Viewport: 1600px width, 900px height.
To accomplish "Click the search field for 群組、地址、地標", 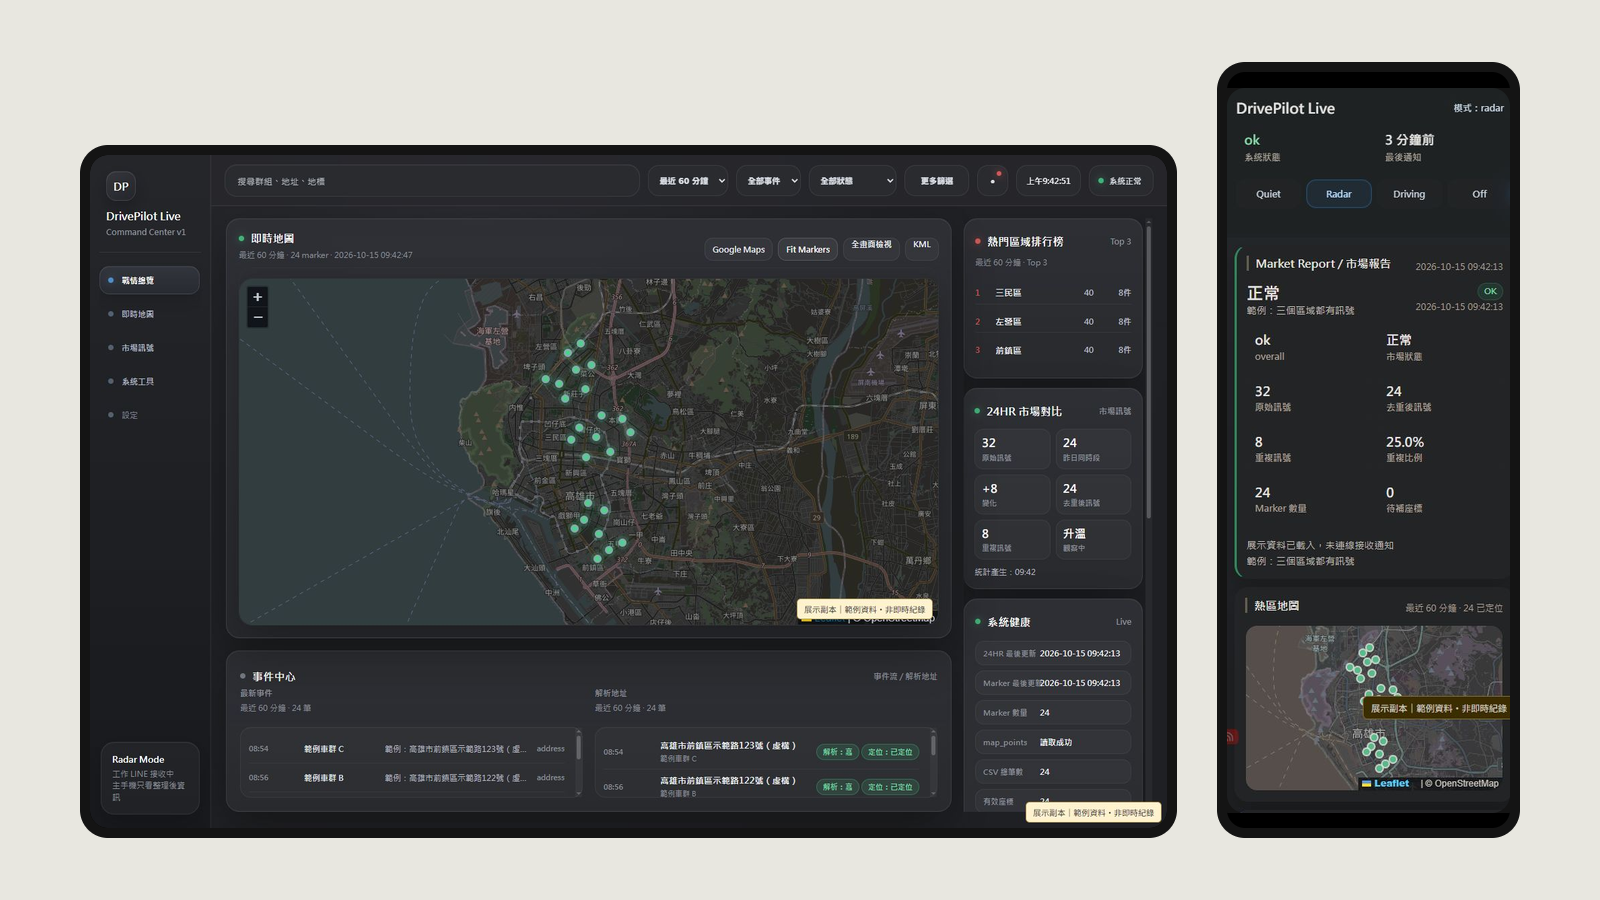I will (432, 181).
